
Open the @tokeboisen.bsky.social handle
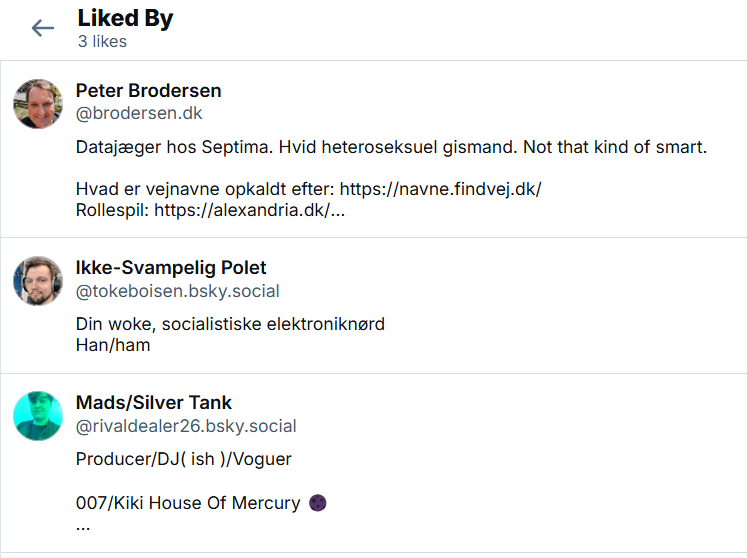click(x=178, y=291)
